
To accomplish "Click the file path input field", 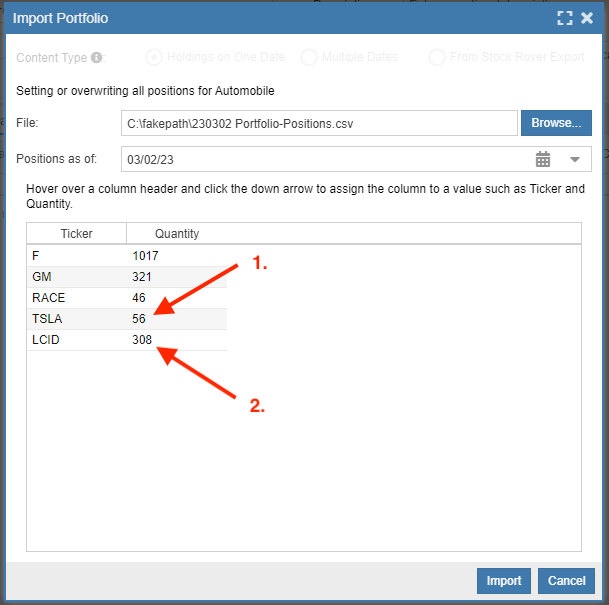I will click(319, 123).
